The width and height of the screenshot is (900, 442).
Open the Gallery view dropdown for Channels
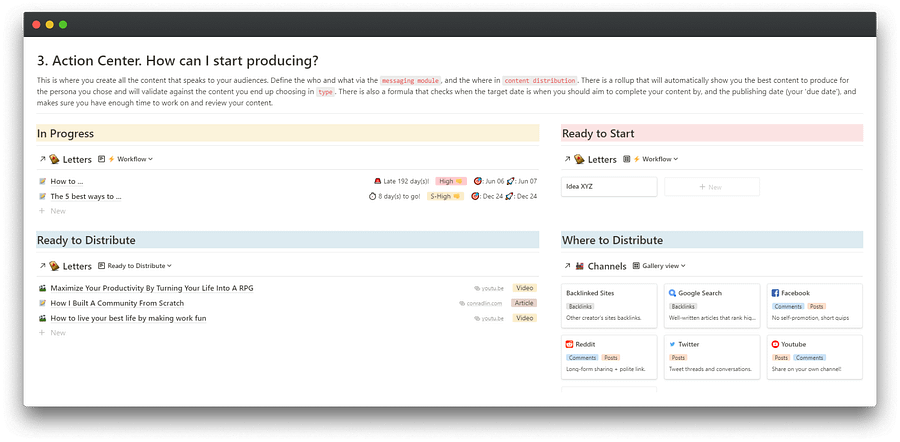(x=660, y=266)
